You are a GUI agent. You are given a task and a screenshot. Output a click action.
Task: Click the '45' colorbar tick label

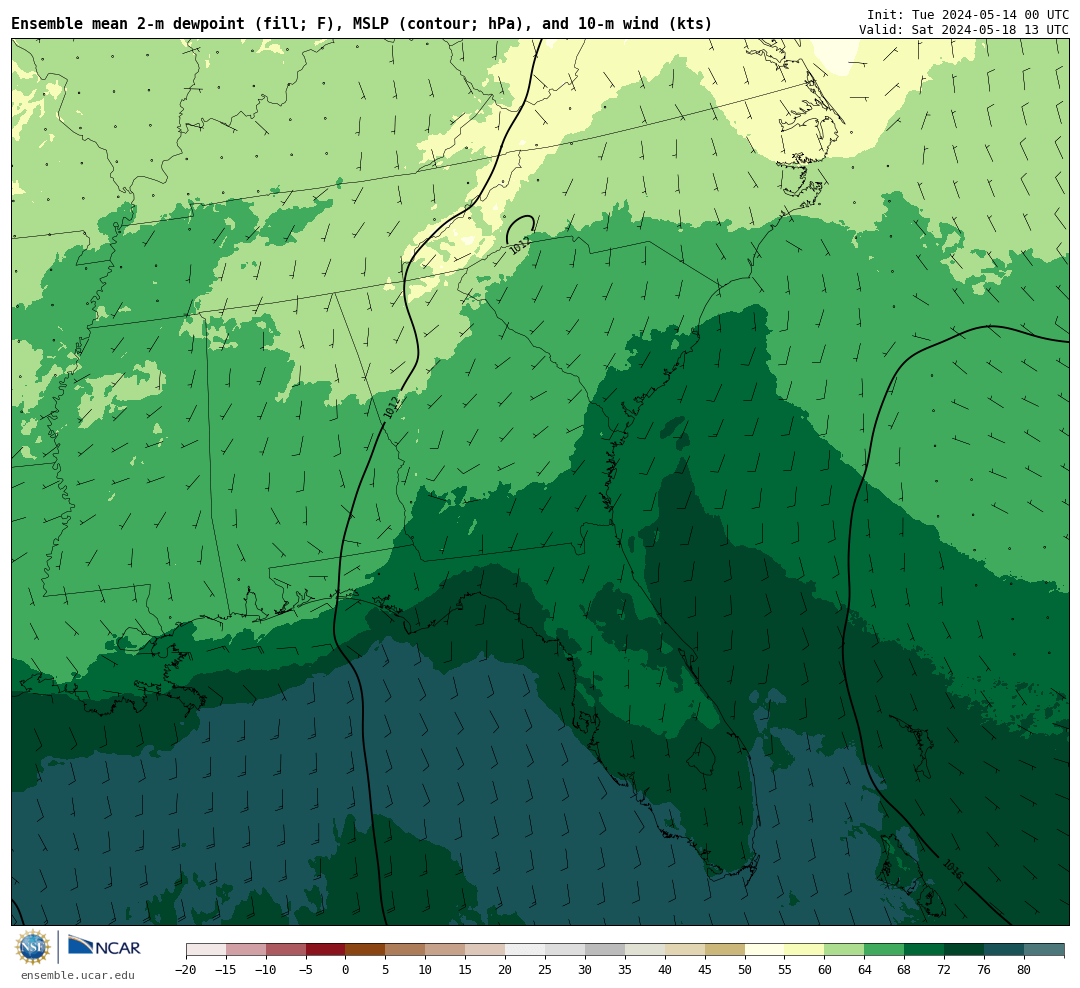click(x=705, y=970)
